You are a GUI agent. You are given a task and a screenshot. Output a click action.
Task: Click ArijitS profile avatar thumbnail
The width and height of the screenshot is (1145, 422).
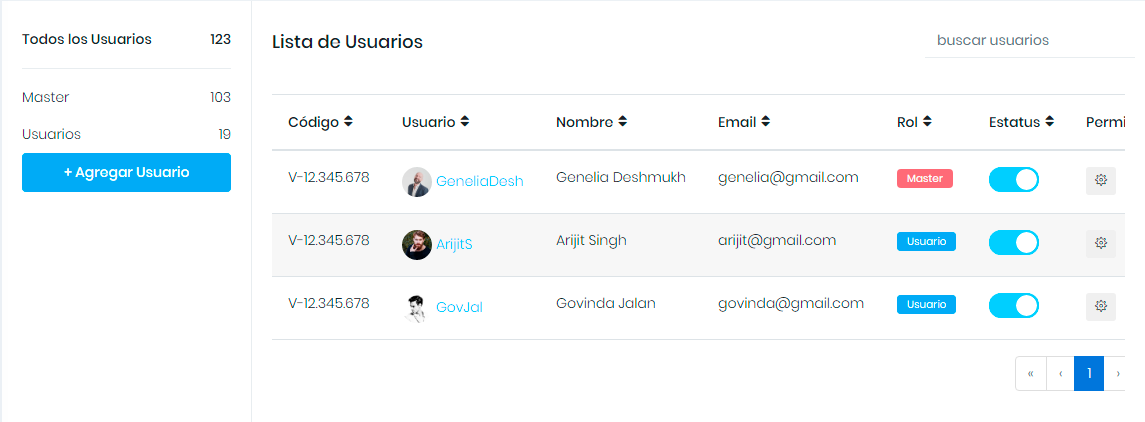[x=417, y=245]
